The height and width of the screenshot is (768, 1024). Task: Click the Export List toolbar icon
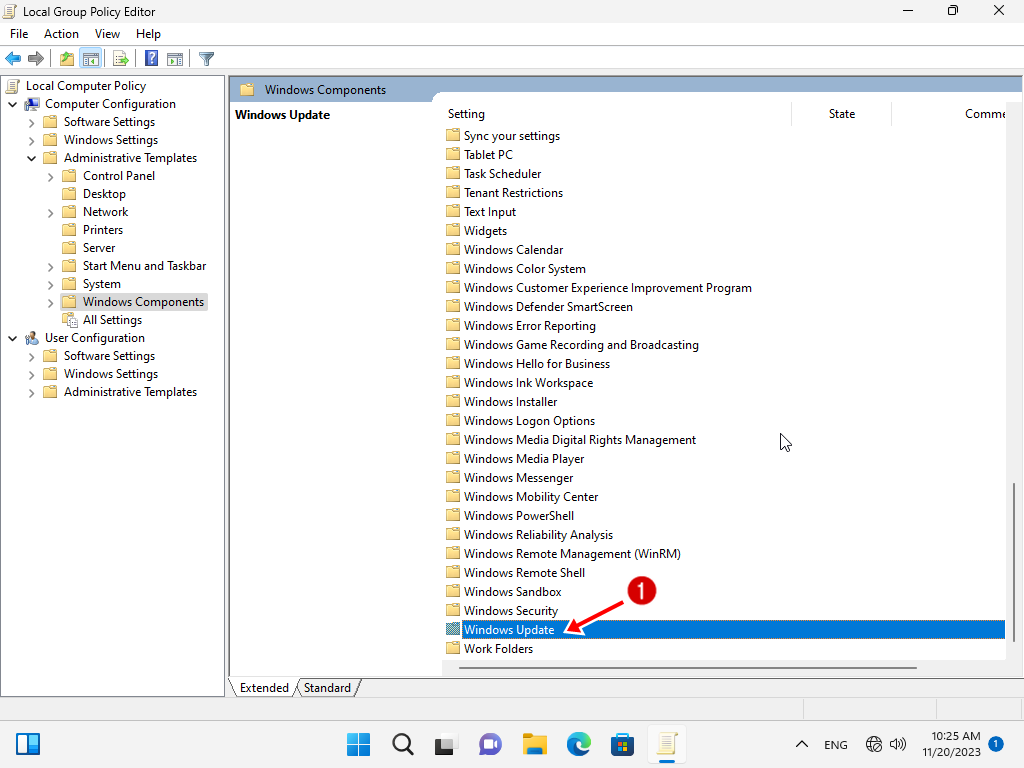[x=121, y=59]
